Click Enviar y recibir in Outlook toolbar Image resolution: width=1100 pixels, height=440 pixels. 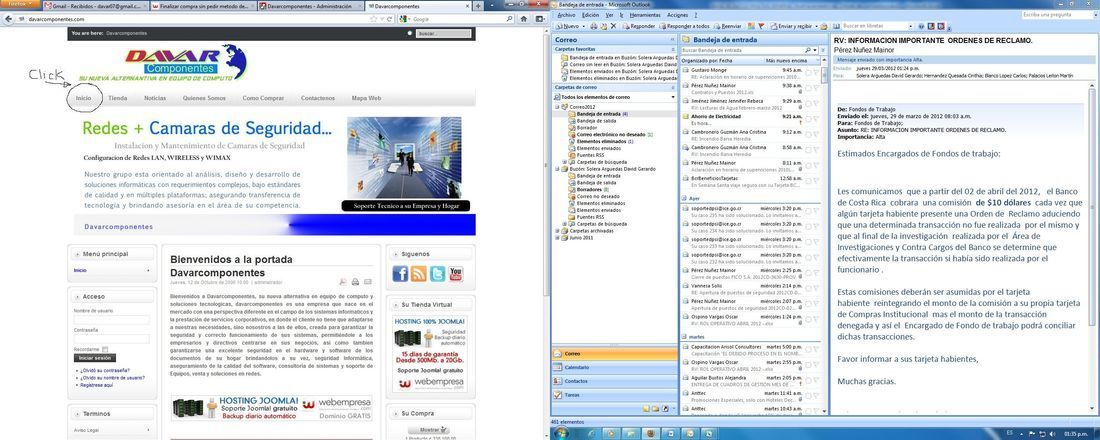click(790, 26)
